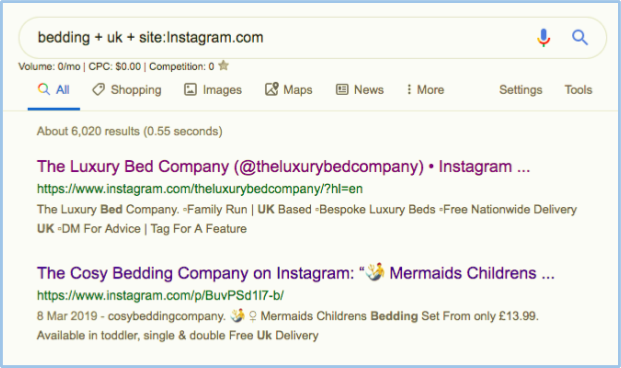Screen dimensions: 621x368
Task: Switch to the Shopping tab
Action: pos(127,90)
